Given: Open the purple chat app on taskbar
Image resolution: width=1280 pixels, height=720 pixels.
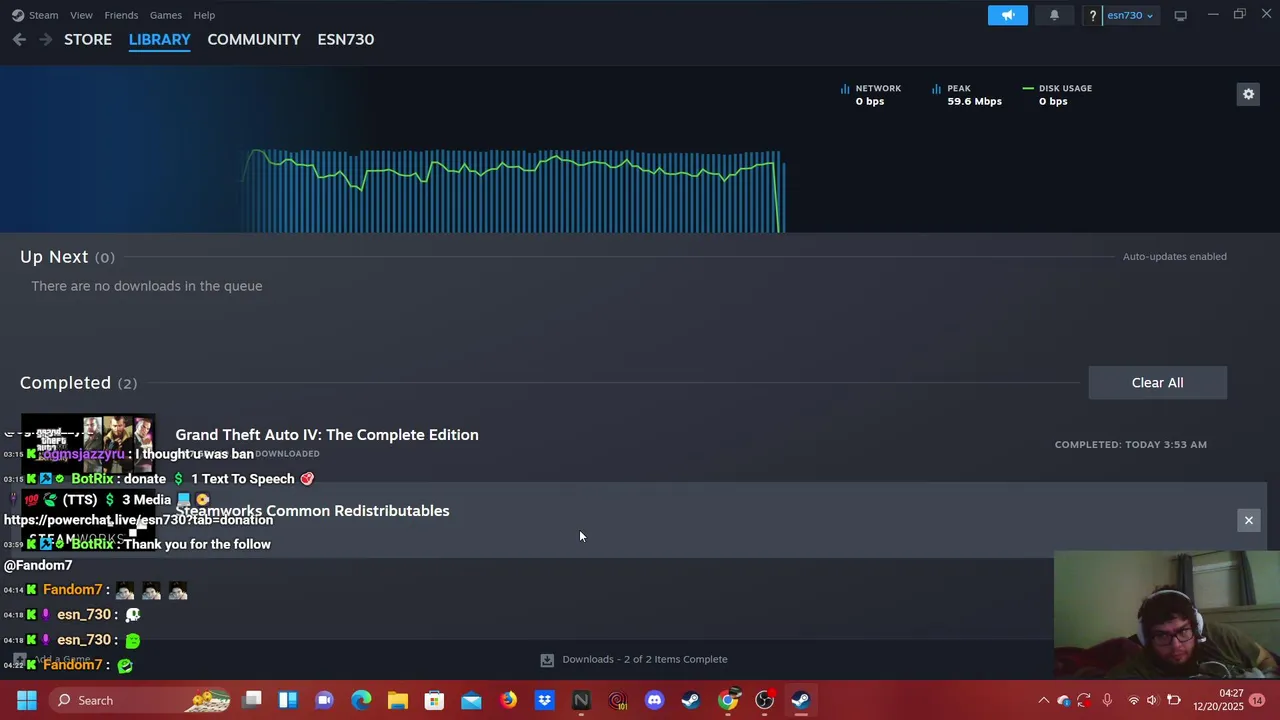Looking at the screenshot, I should pyautogui.click(x=325, y=700).
